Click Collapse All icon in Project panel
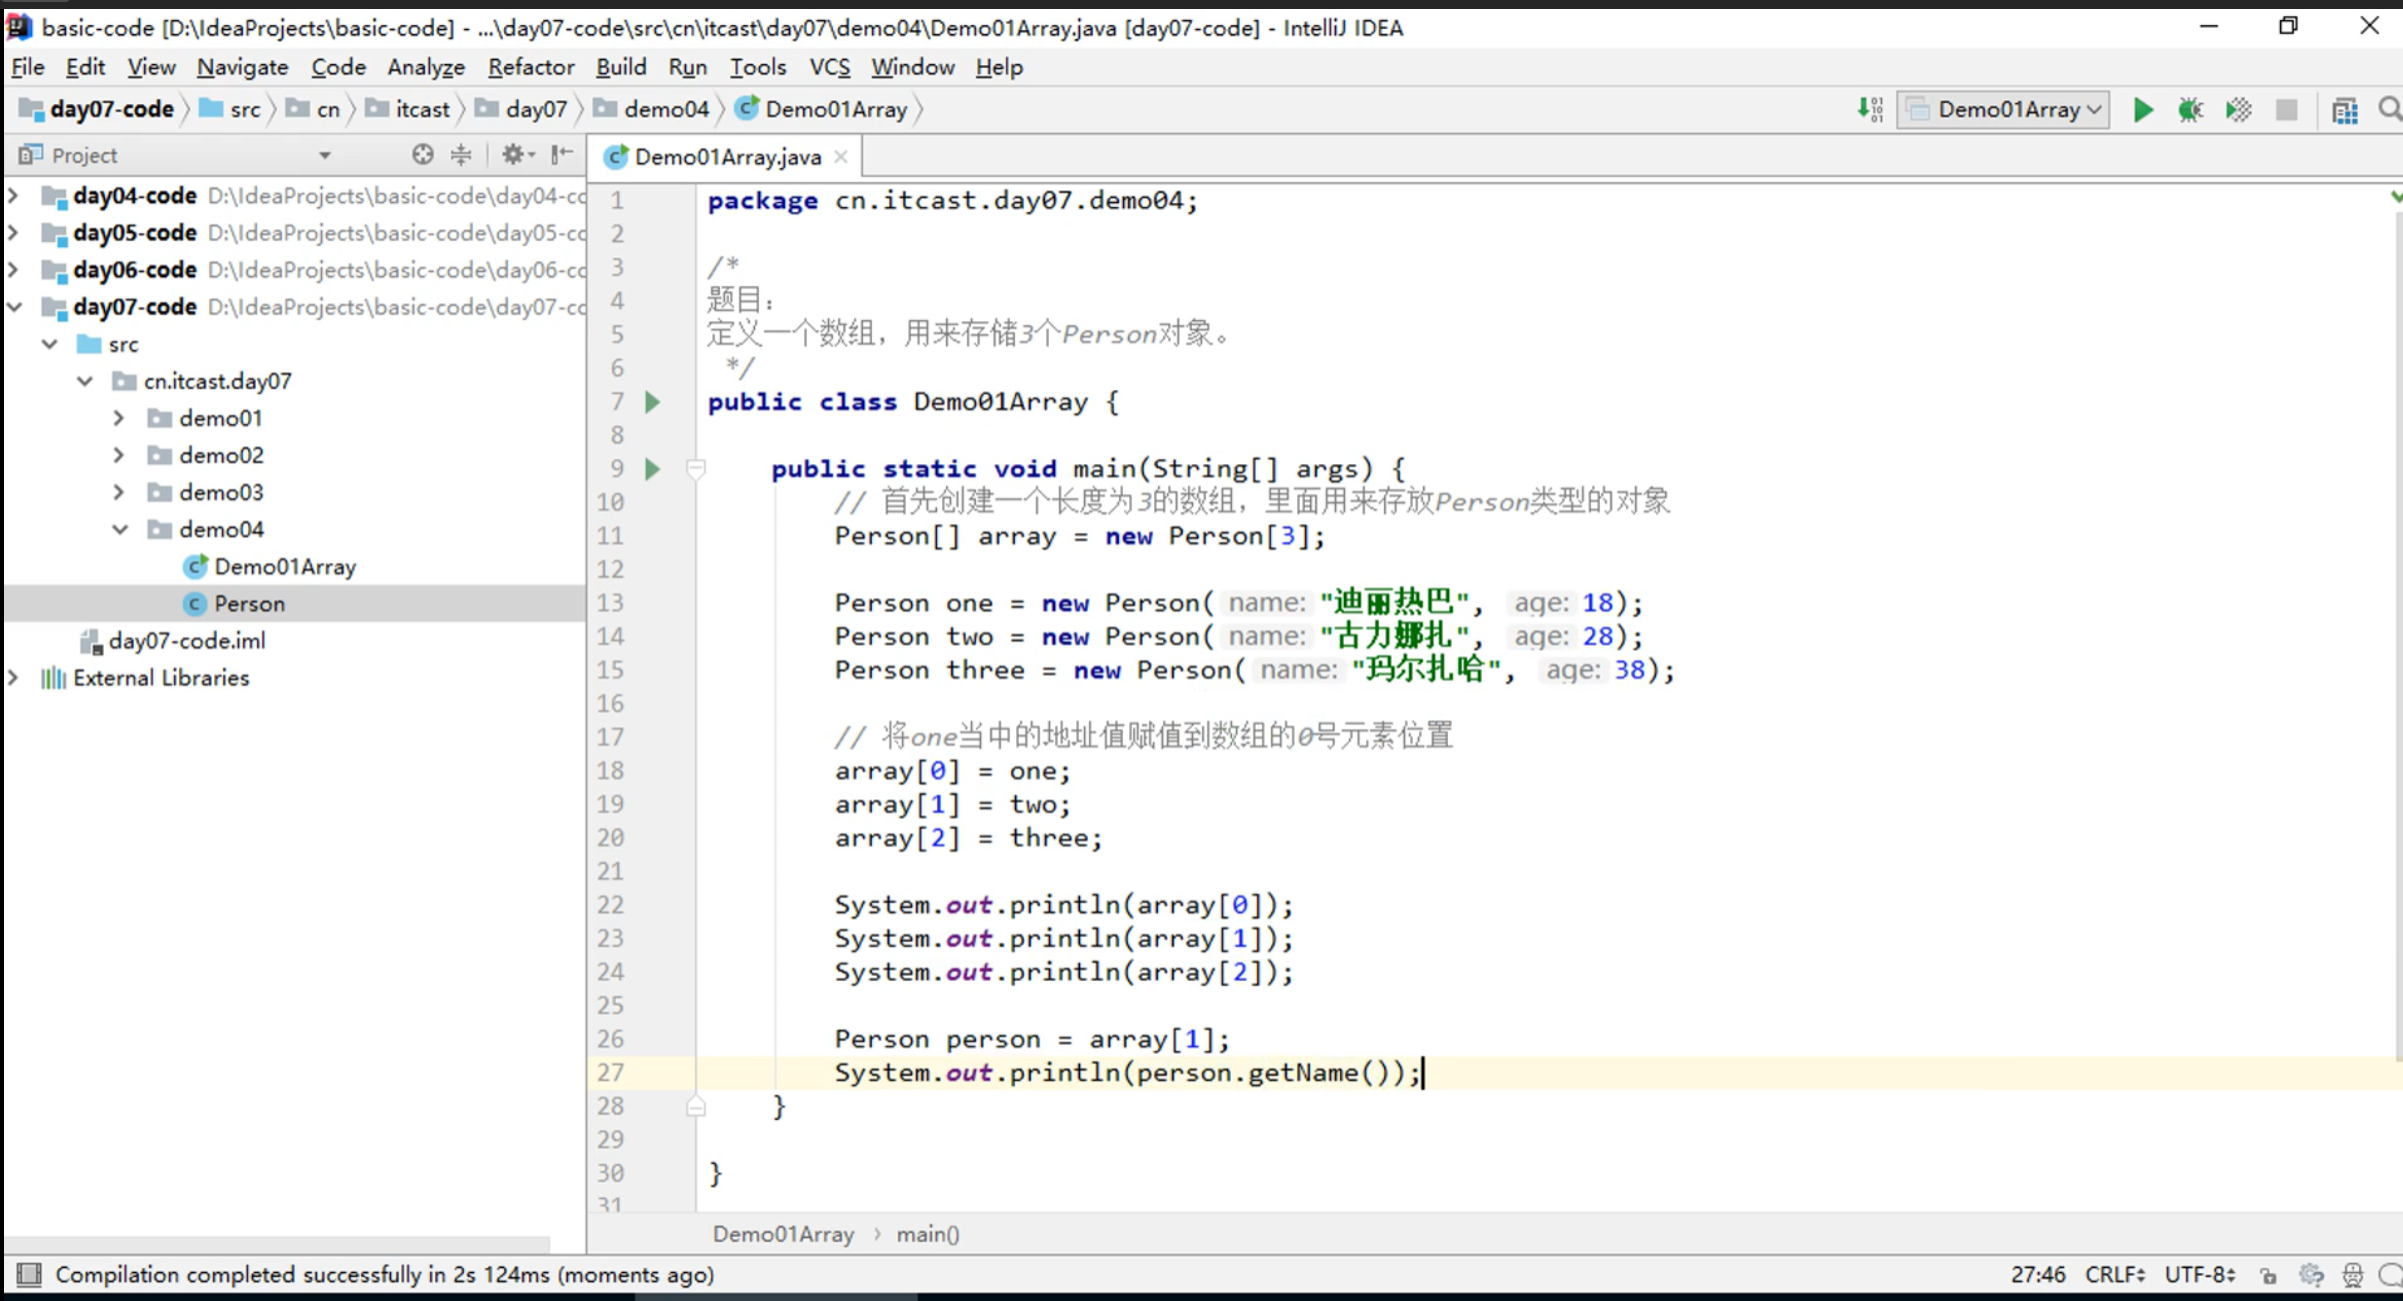 (x=461, y=155)
